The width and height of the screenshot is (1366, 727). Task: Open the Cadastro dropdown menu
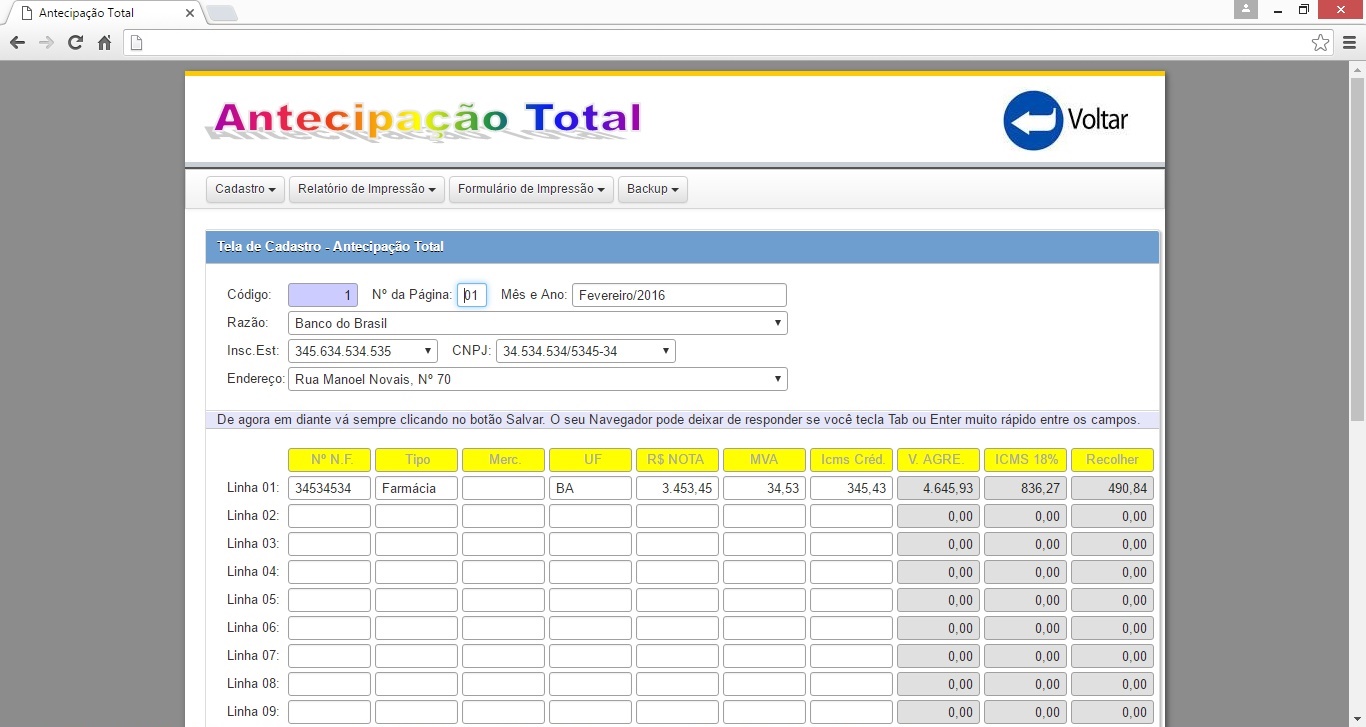click(x=245, y=189)
